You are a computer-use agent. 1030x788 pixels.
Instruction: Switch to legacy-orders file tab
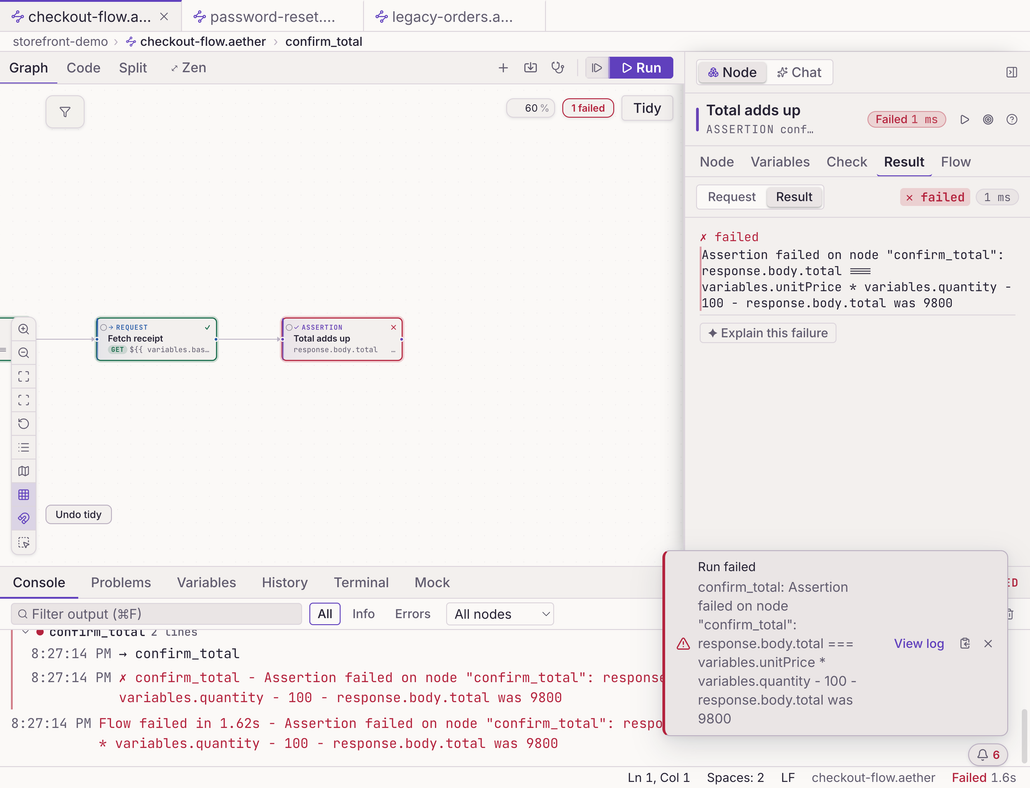pyautogui.click(x=453, y=16)
